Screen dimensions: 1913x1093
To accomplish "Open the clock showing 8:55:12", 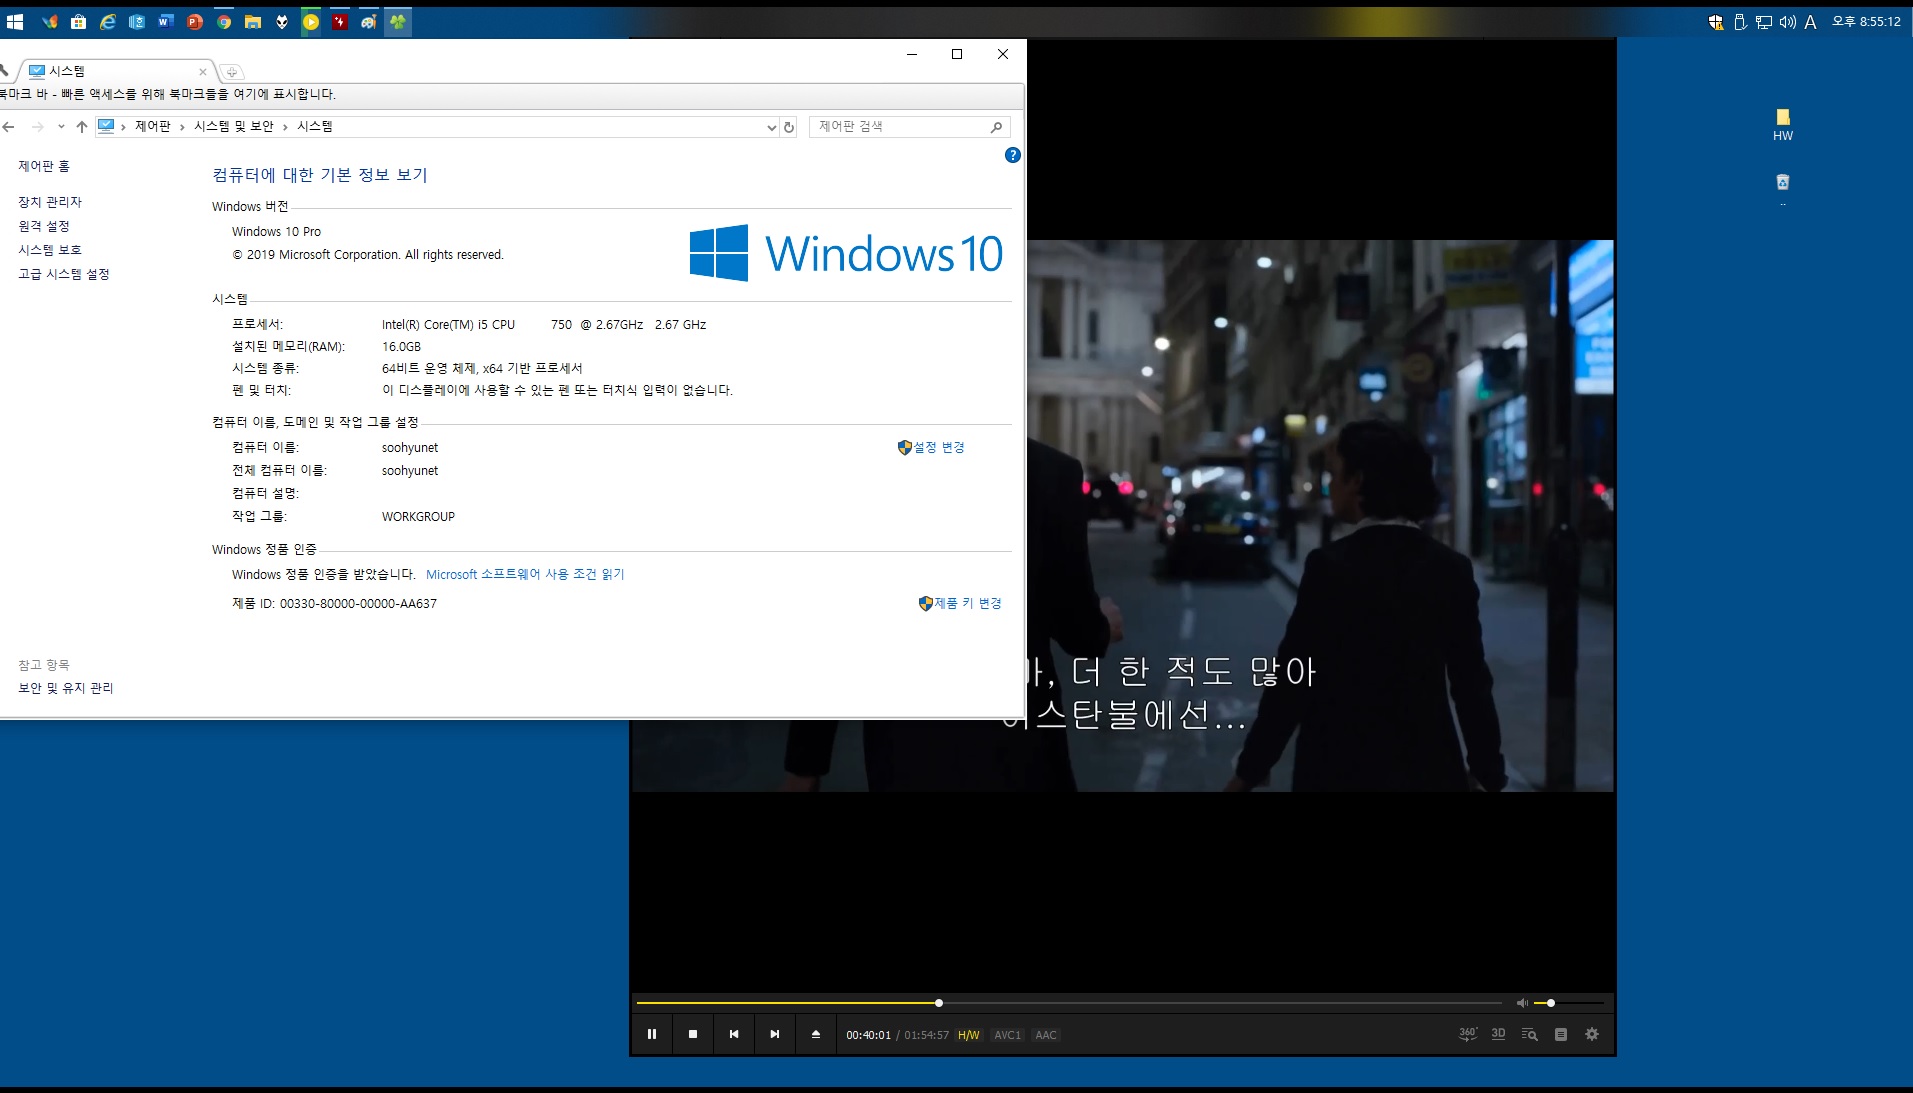I will pyautogui.click(x=1866, y=22).
